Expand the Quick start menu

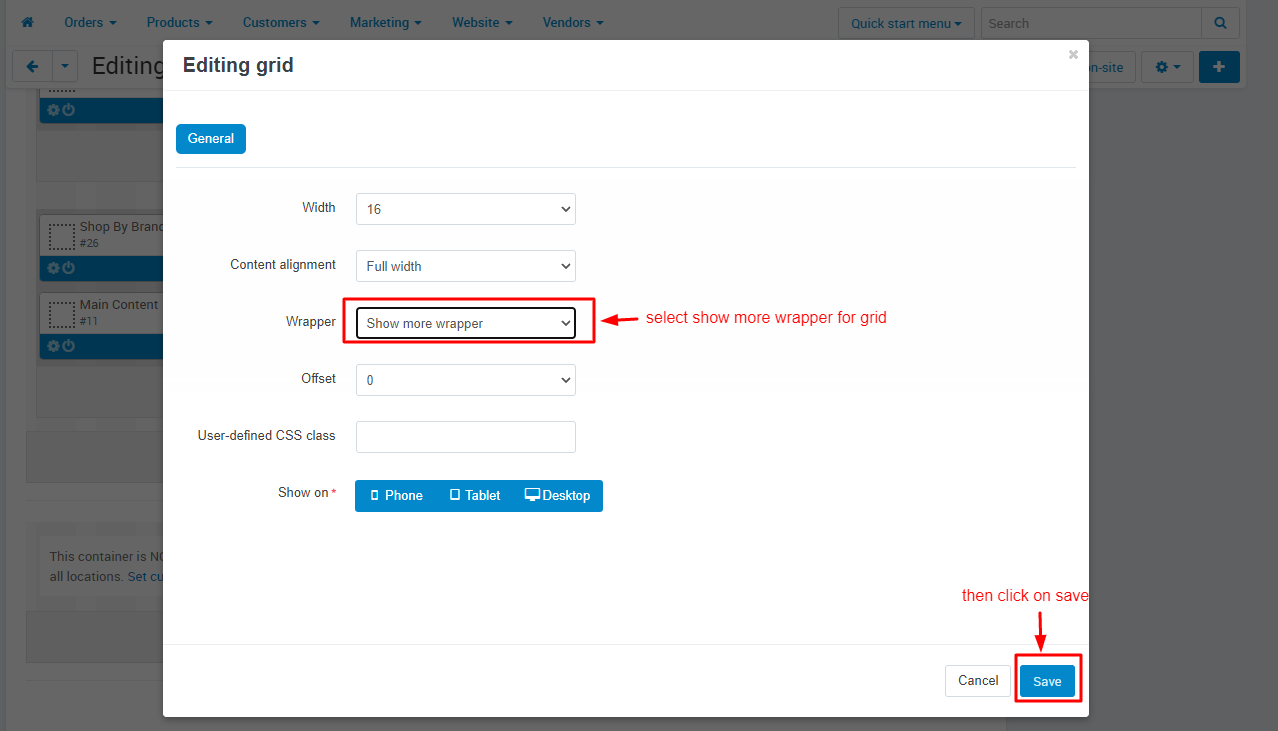click(906, 23)
